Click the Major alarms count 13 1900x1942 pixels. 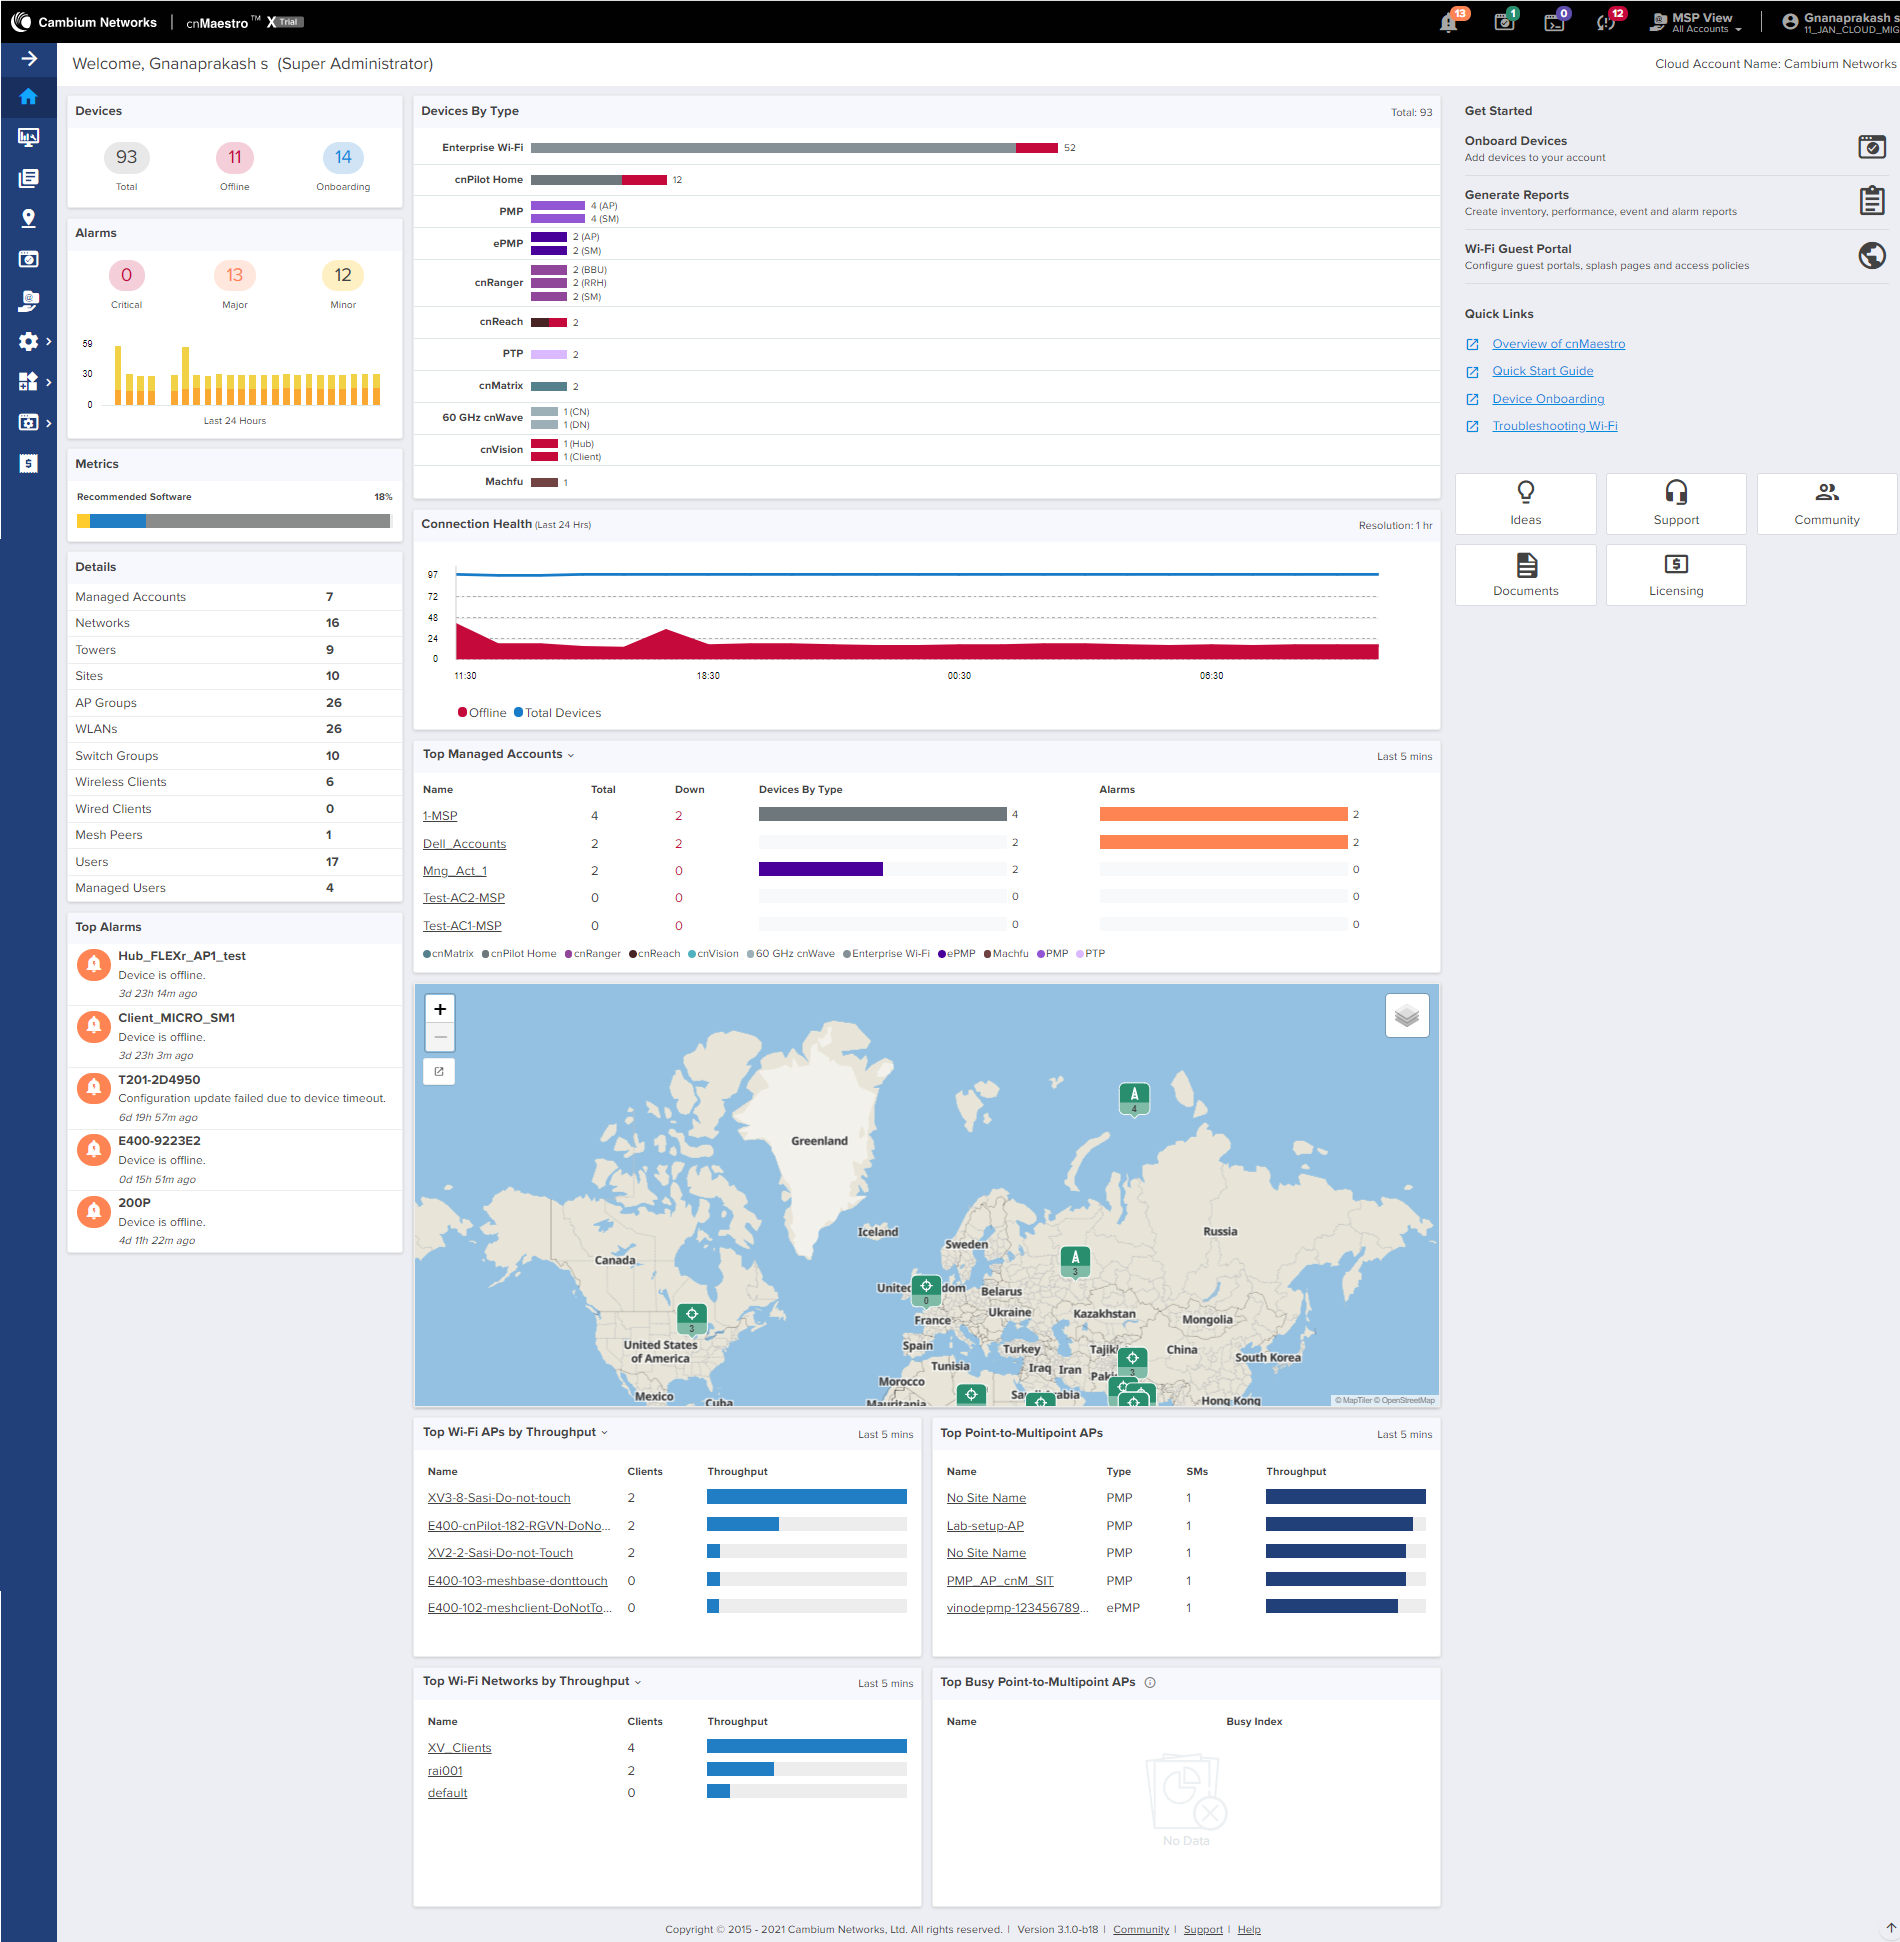235,275
